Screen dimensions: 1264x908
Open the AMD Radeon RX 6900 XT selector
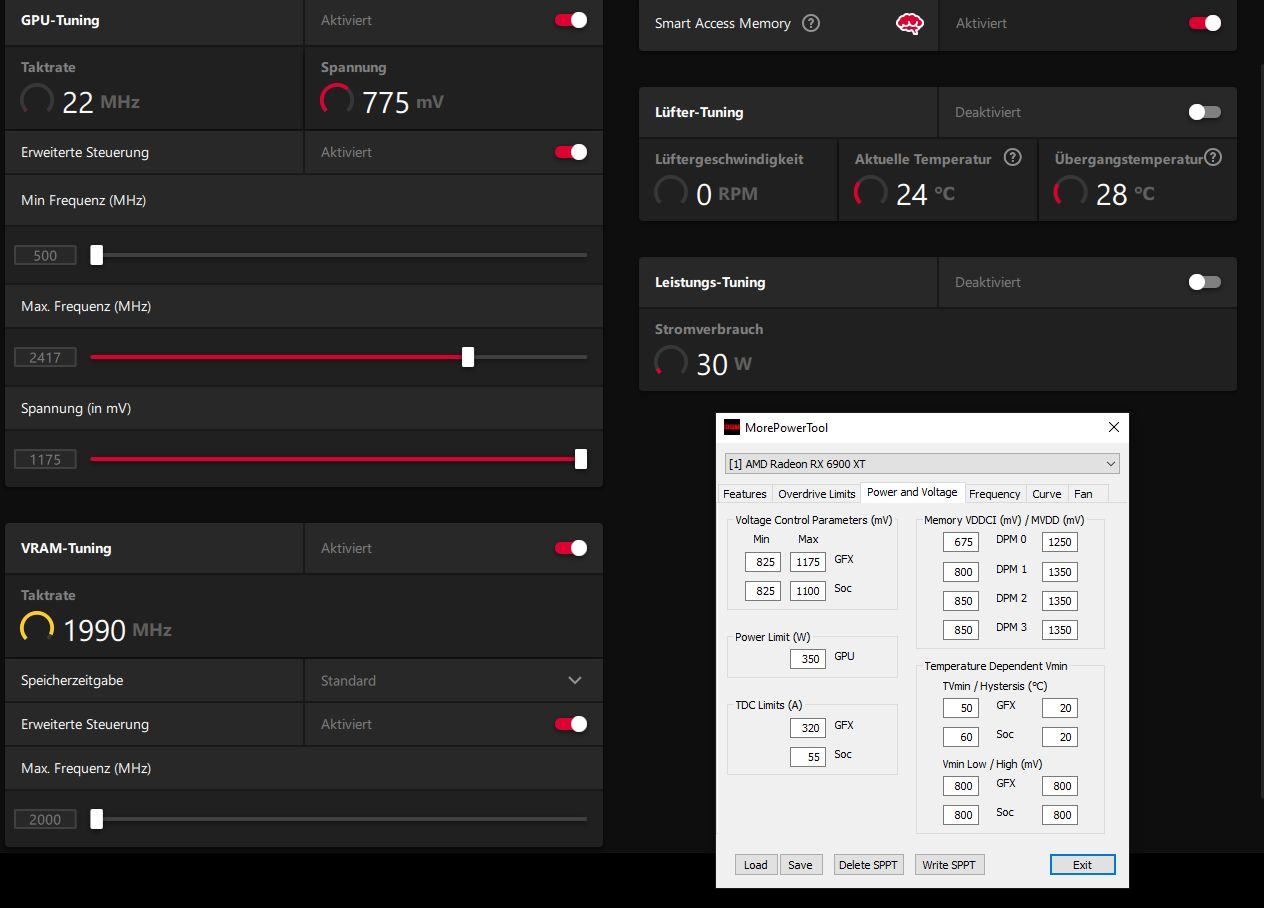pyautogui.click(x=922, y=464)
